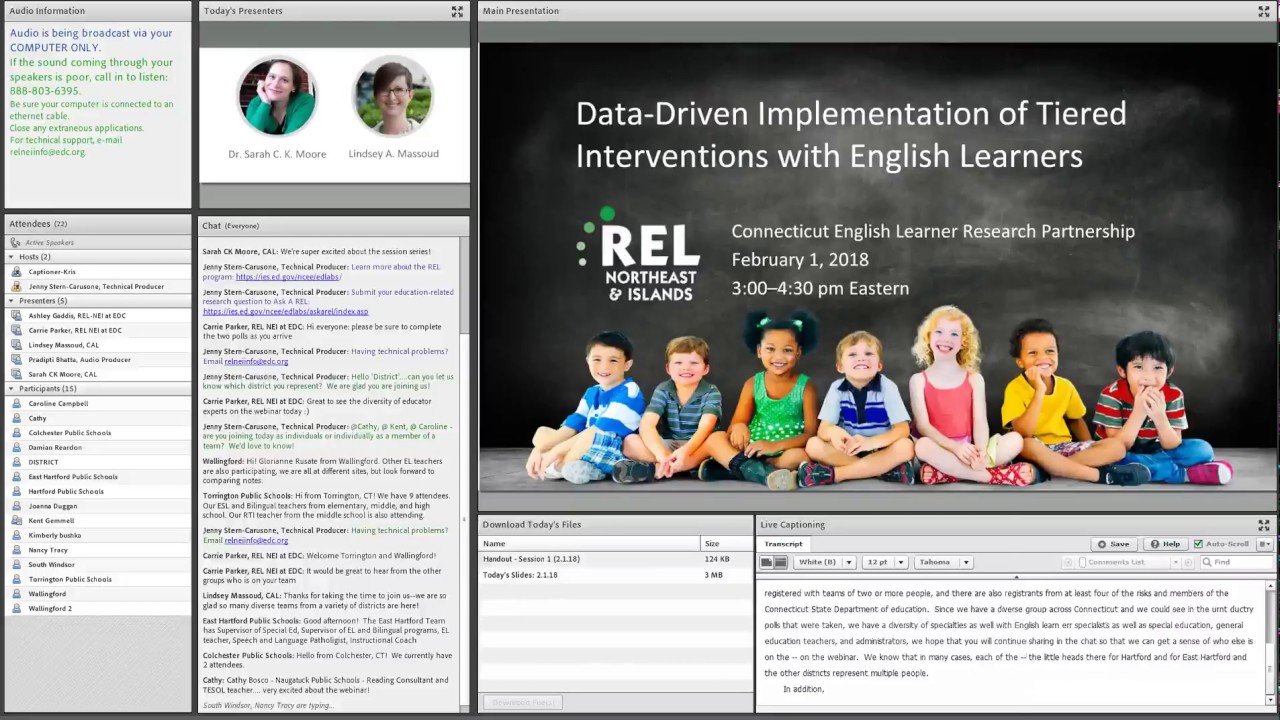The width and height of the screenshot is (1280, 720).
Task: Open the Comments List dropdown arrow
Action: pyautogui.click(x=1176, y=563)
